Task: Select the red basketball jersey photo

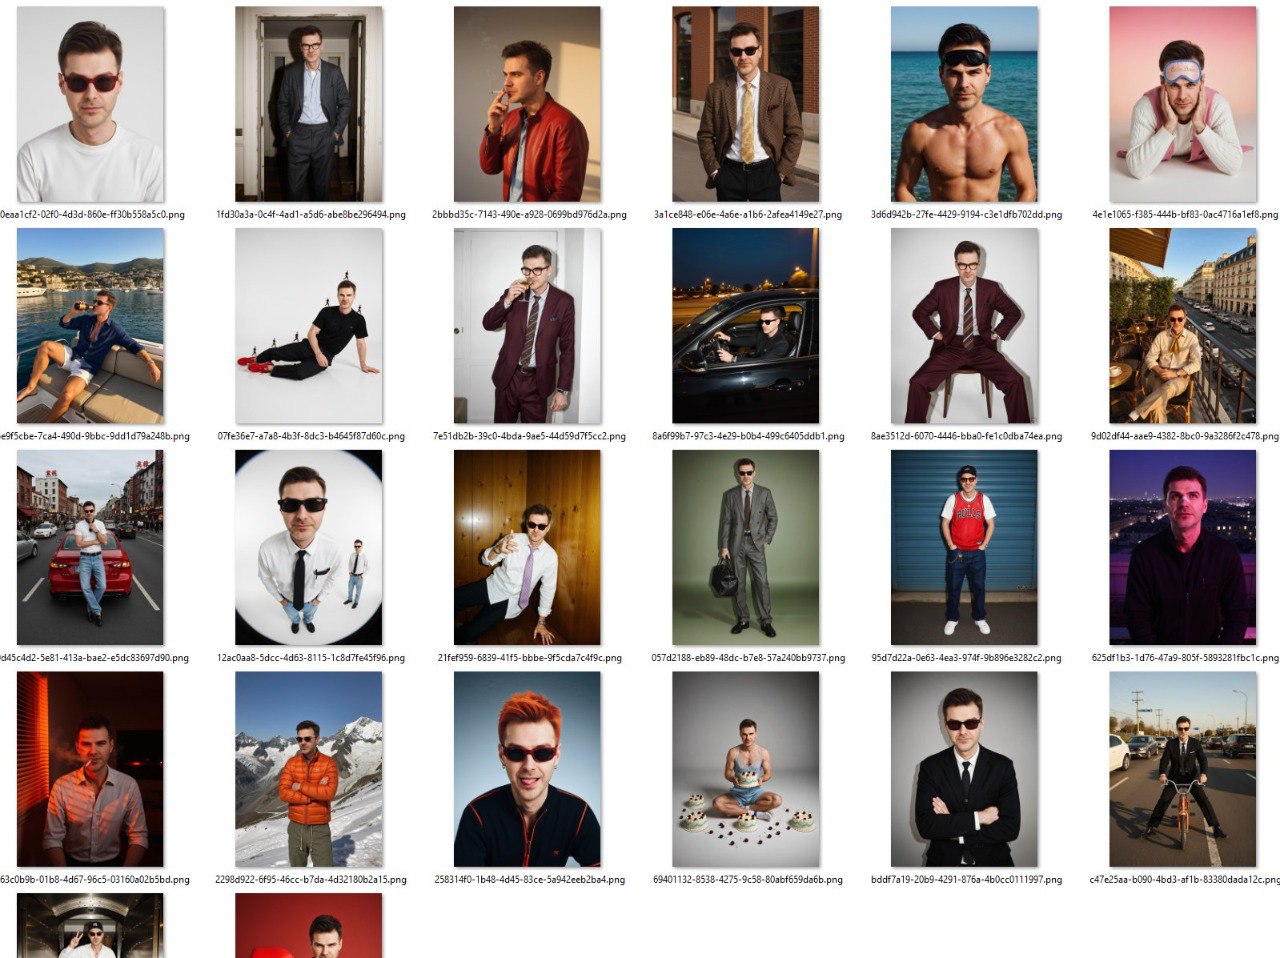Action: point(964,548)
